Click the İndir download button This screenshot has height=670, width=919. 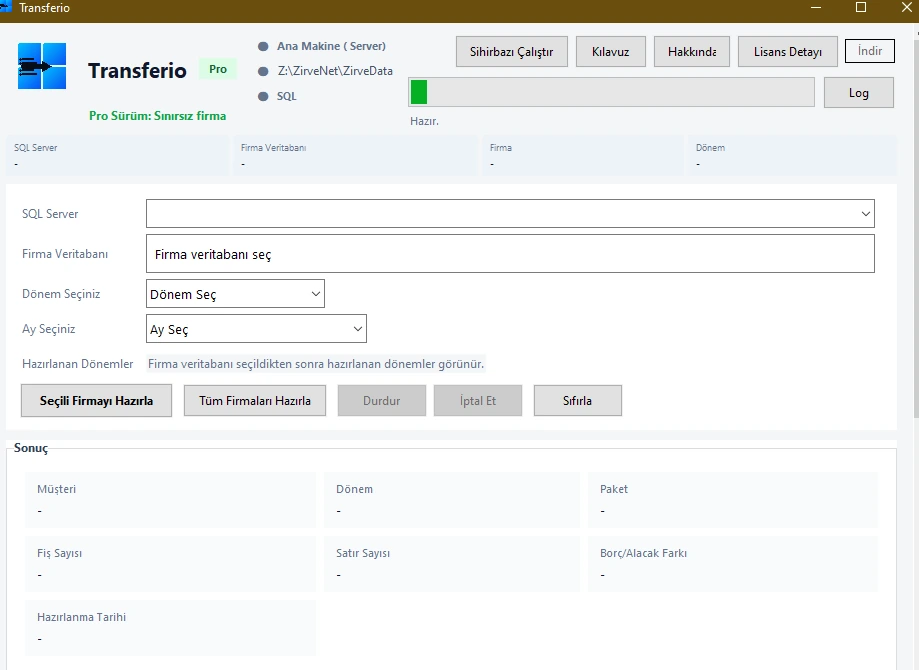point(870,51)
